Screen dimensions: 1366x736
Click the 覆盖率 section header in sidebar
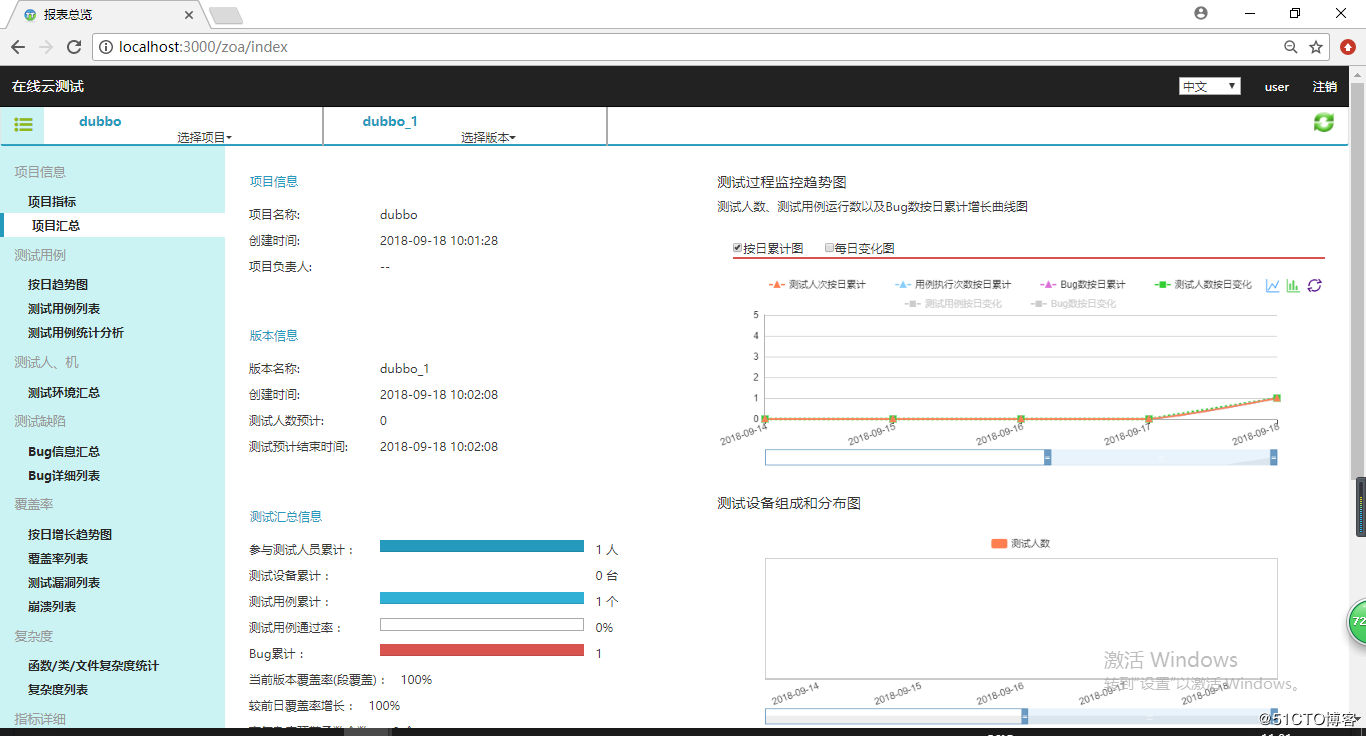click(x=34, y=505)
